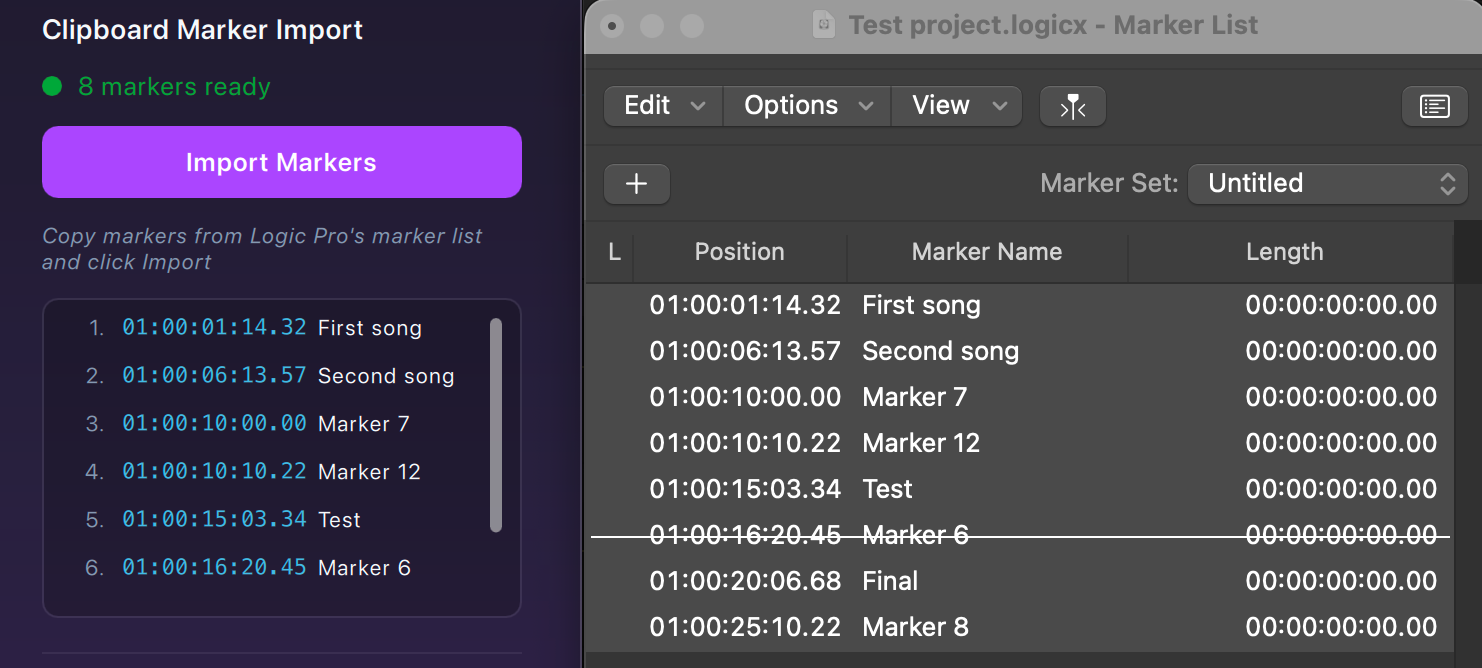Click the green status dot beside 8 markers ready
The height and width of the screenshot is (668, 1482).
click(52, 87)
